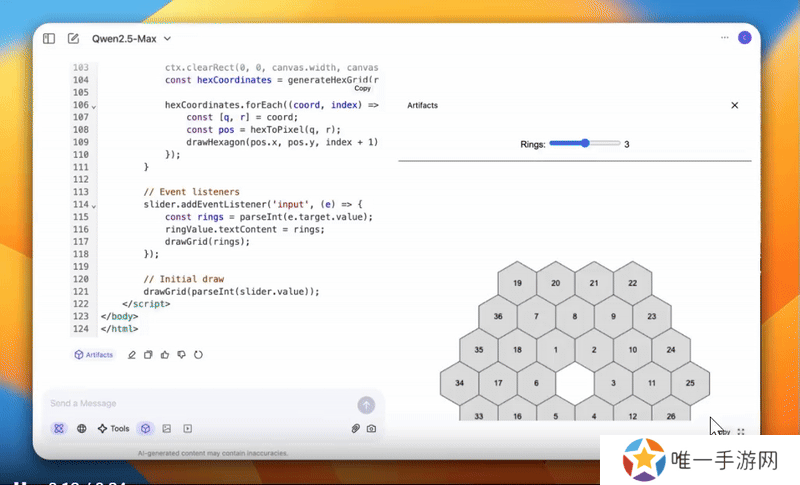This screenshot has height=485, width=800.
Task: Toggle the Artifacts cube mode
Action: (x=145, y=428)
